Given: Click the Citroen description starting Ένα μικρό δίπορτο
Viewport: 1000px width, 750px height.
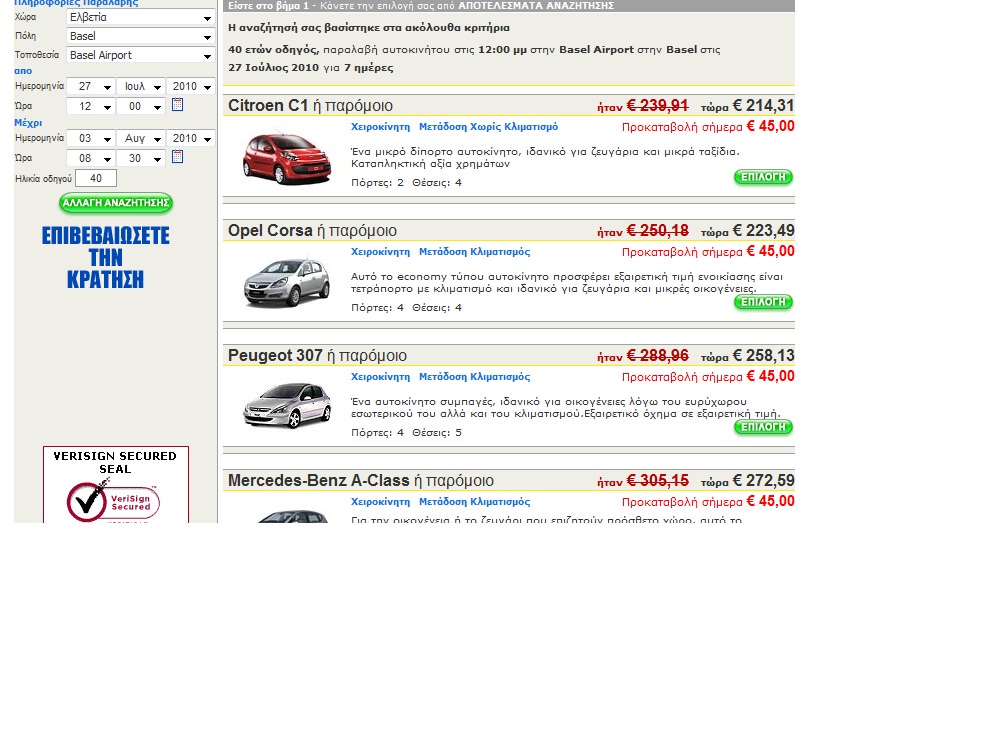Looking at the screenshot, I should [x=545, y=158].
